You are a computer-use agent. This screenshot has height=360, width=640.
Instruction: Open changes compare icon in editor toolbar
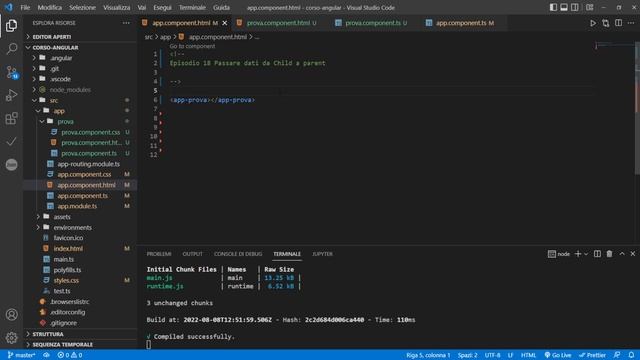pyautogui.click(x=606, y=23)
